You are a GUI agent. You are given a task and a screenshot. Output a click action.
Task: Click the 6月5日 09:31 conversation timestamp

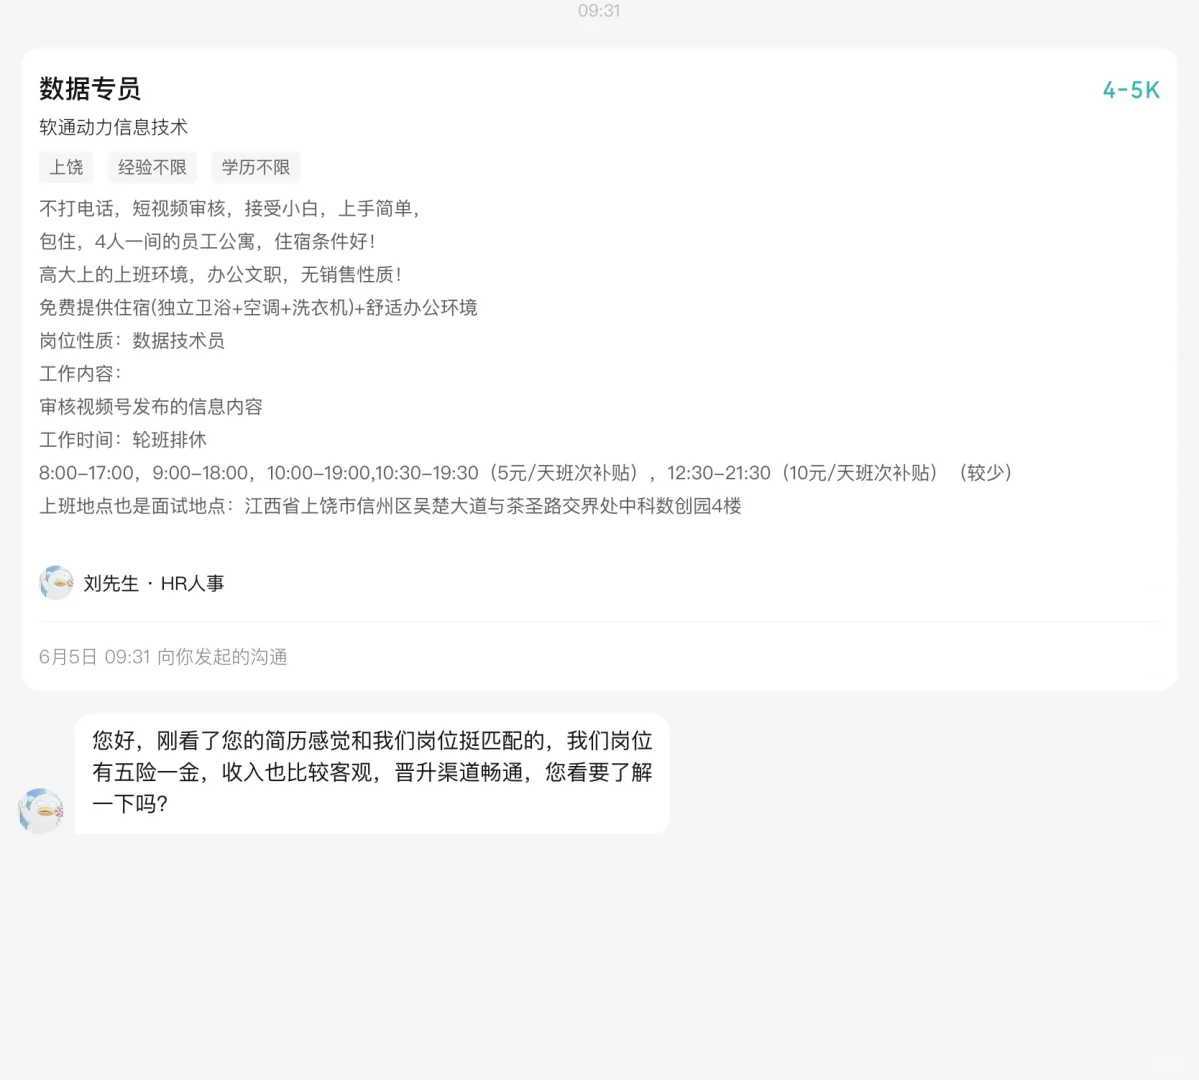point(98,657)
